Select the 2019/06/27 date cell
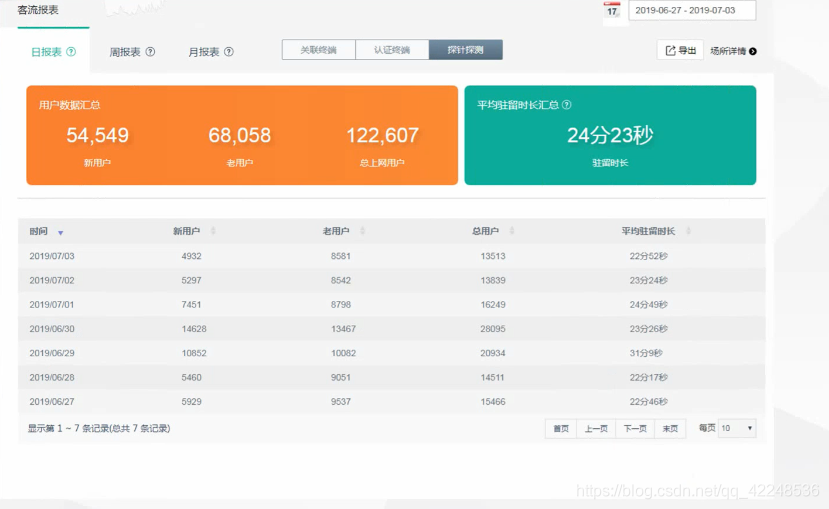This screenshot has height=509, width=829. coord(52,402)
